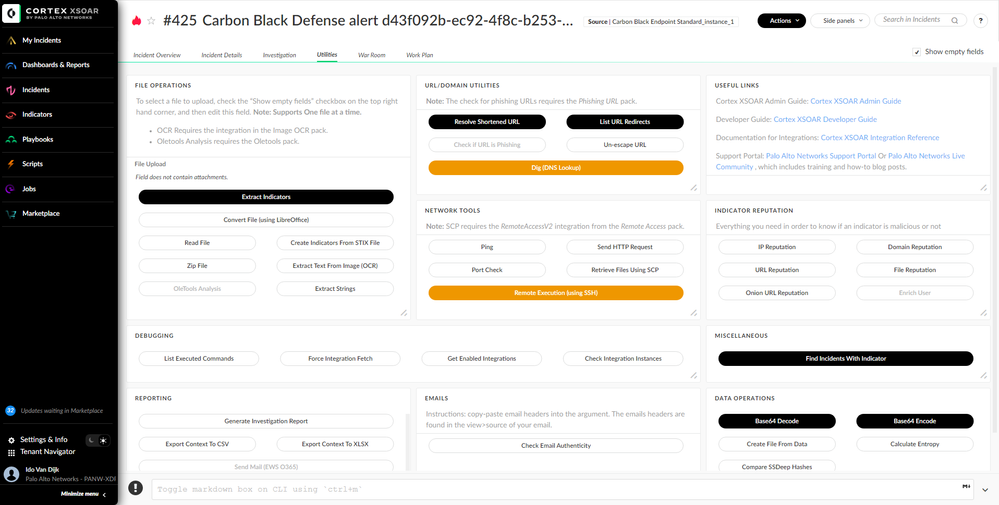Screen dimensions: 999x505
Task: Click the Indicators sidebar icon
Action: click(11, 115)
